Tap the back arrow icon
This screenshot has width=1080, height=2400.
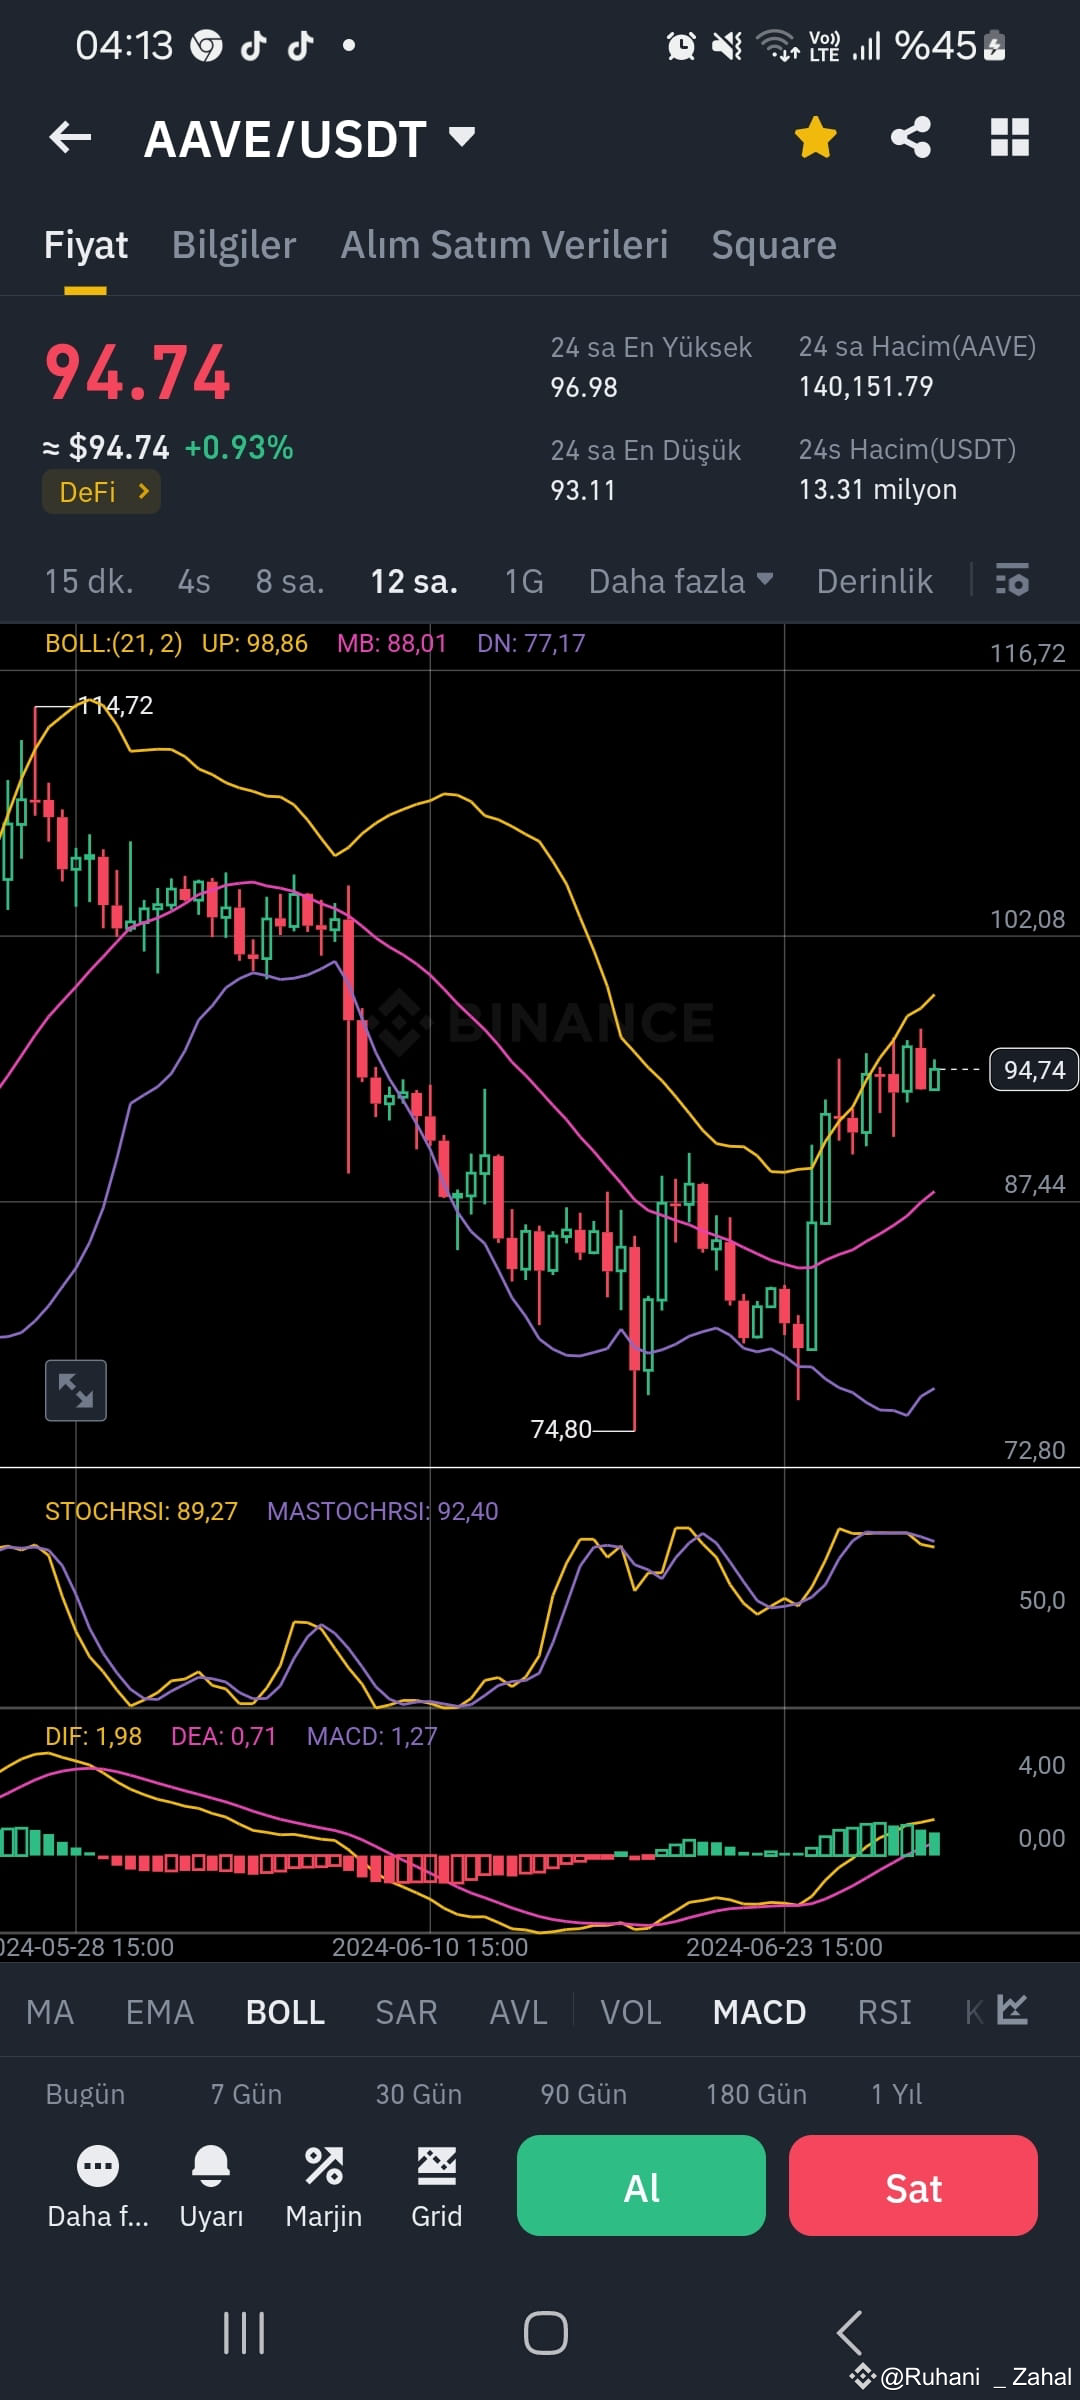coord(70,138)
